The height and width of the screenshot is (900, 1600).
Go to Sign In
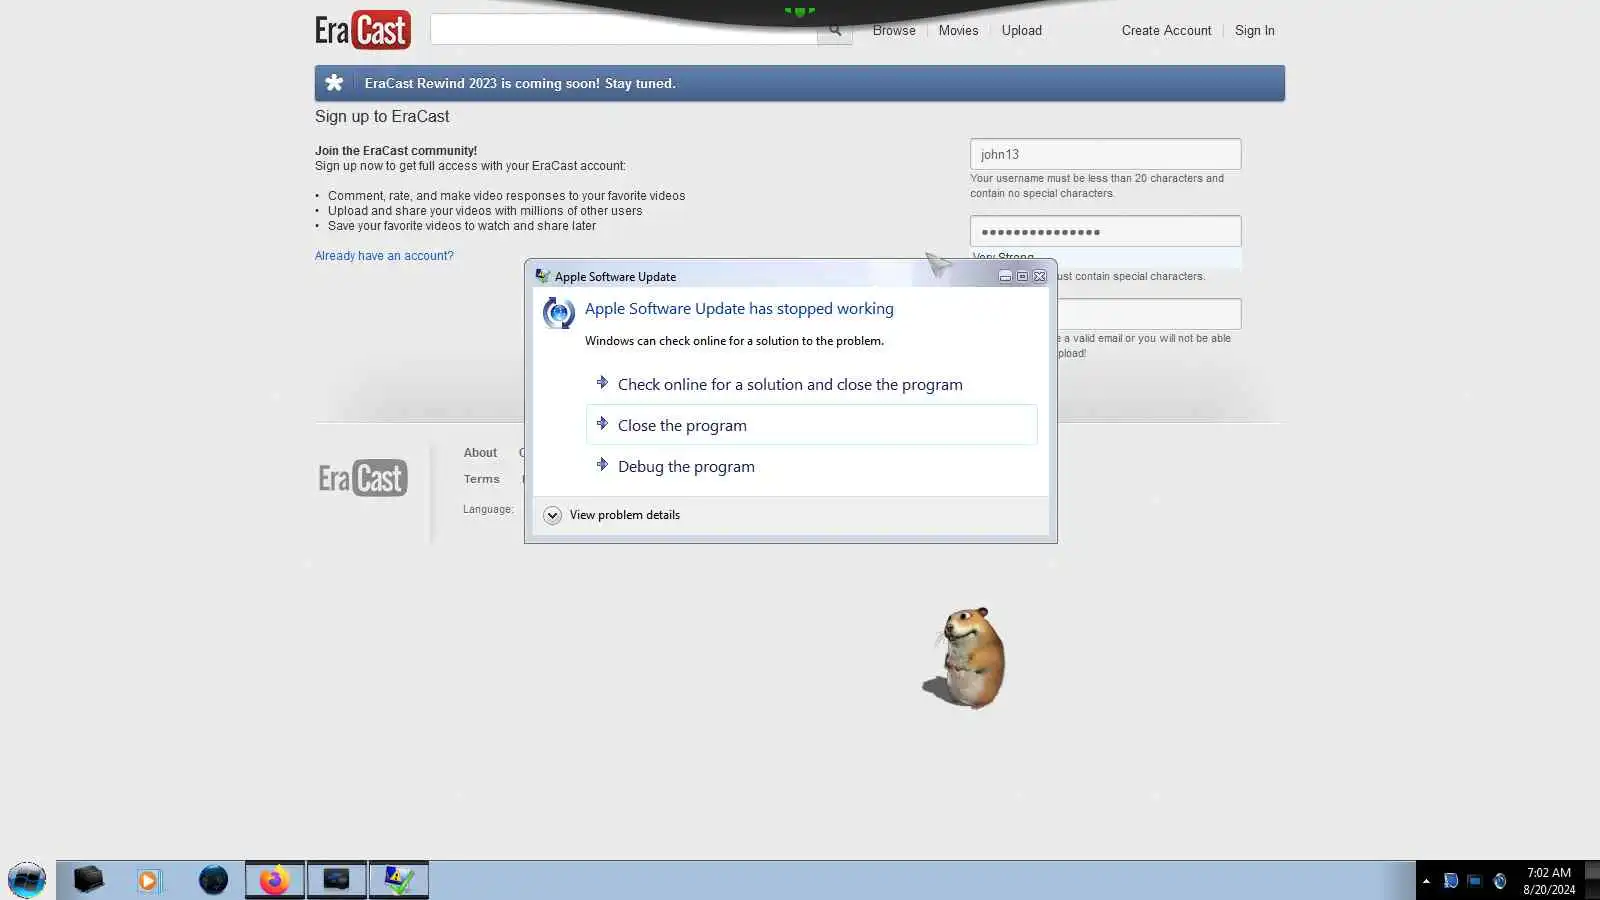click(1254, 30)
